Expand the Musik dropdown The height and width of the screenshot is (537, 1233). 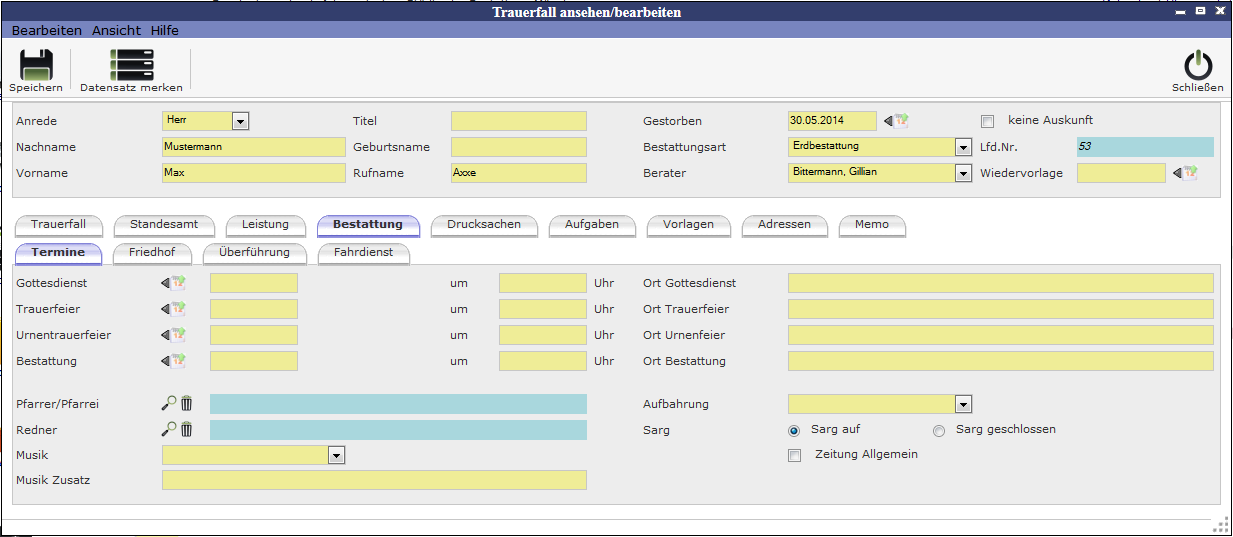click(337, 456)
